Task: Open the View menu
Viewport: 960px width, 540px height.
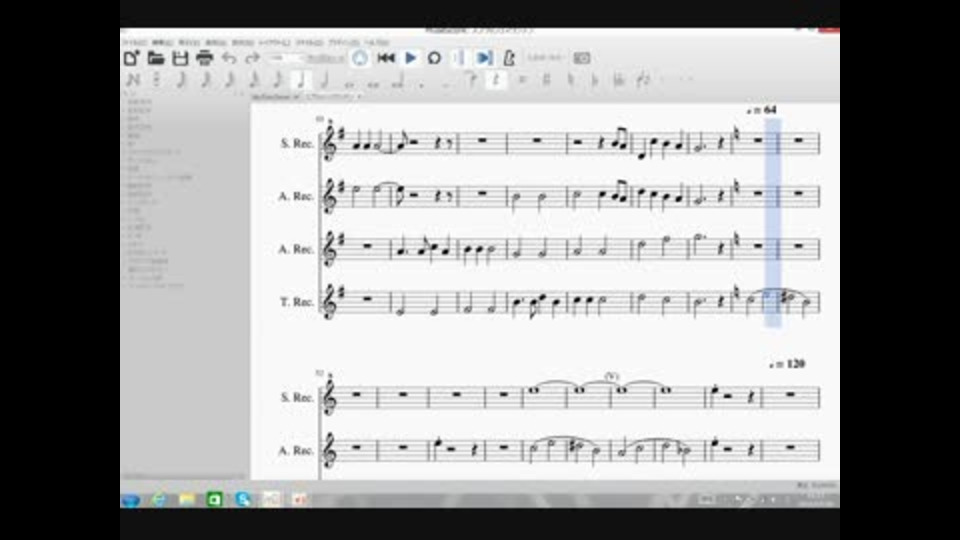Action: coord(189,42)
